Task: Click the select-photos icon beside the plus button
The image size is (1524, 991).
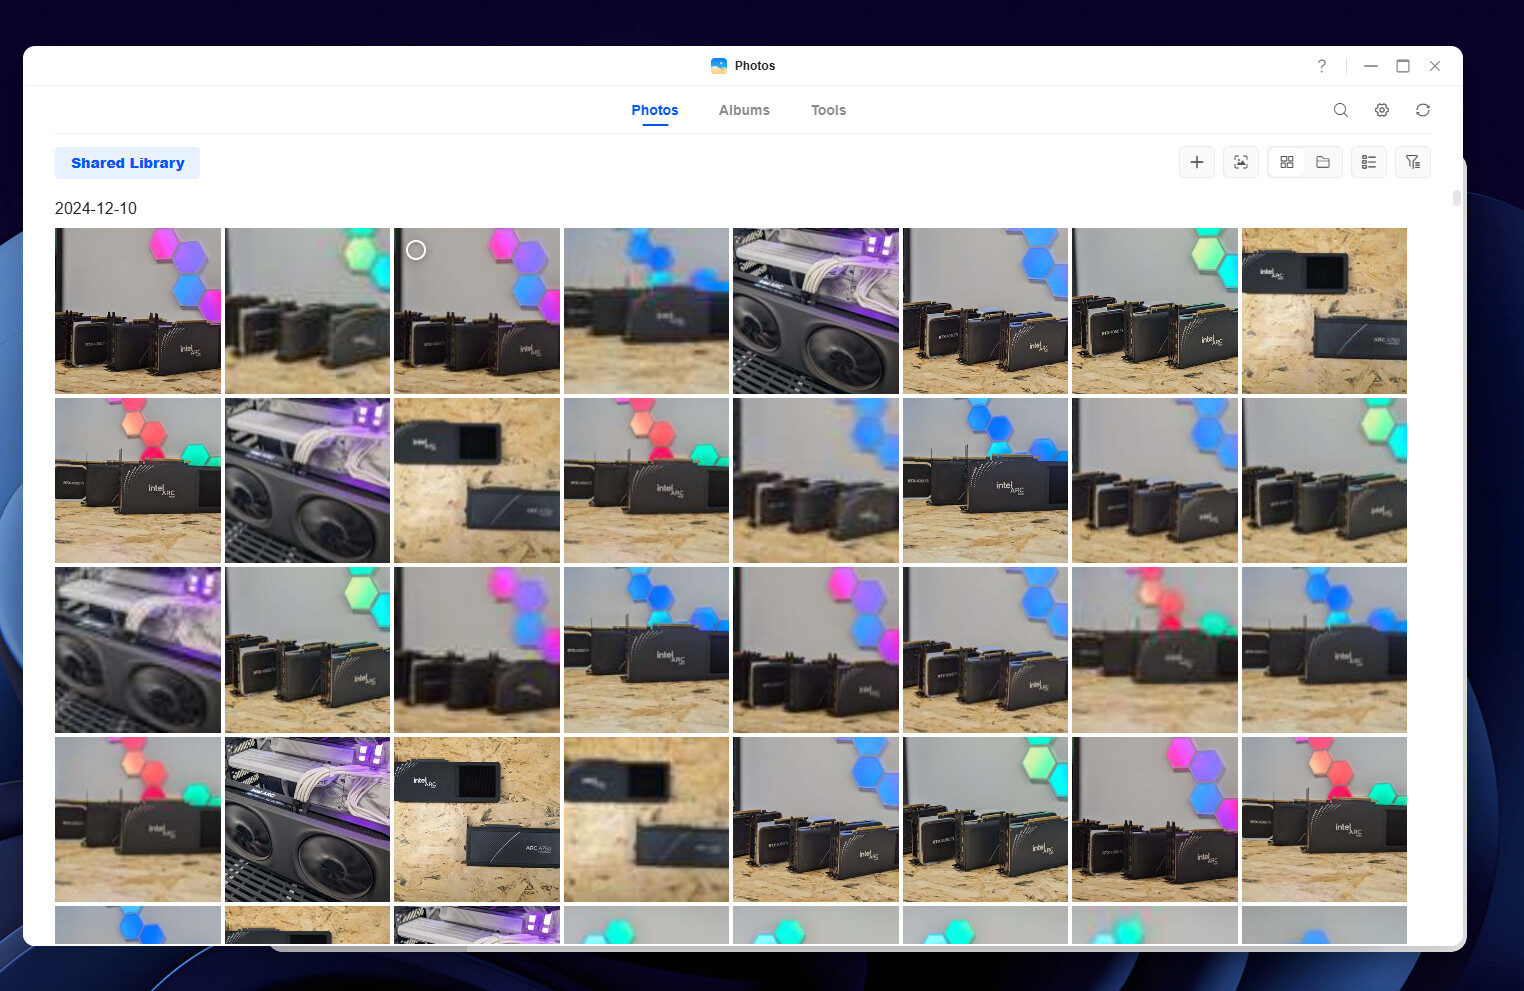Action: tap(1241, 162)
